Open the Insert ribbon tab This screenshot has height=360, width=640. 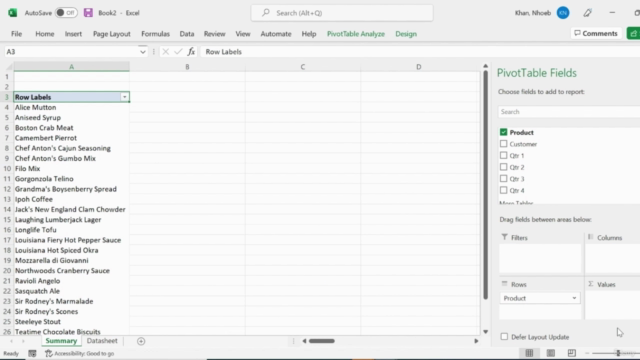coord(73,34)
